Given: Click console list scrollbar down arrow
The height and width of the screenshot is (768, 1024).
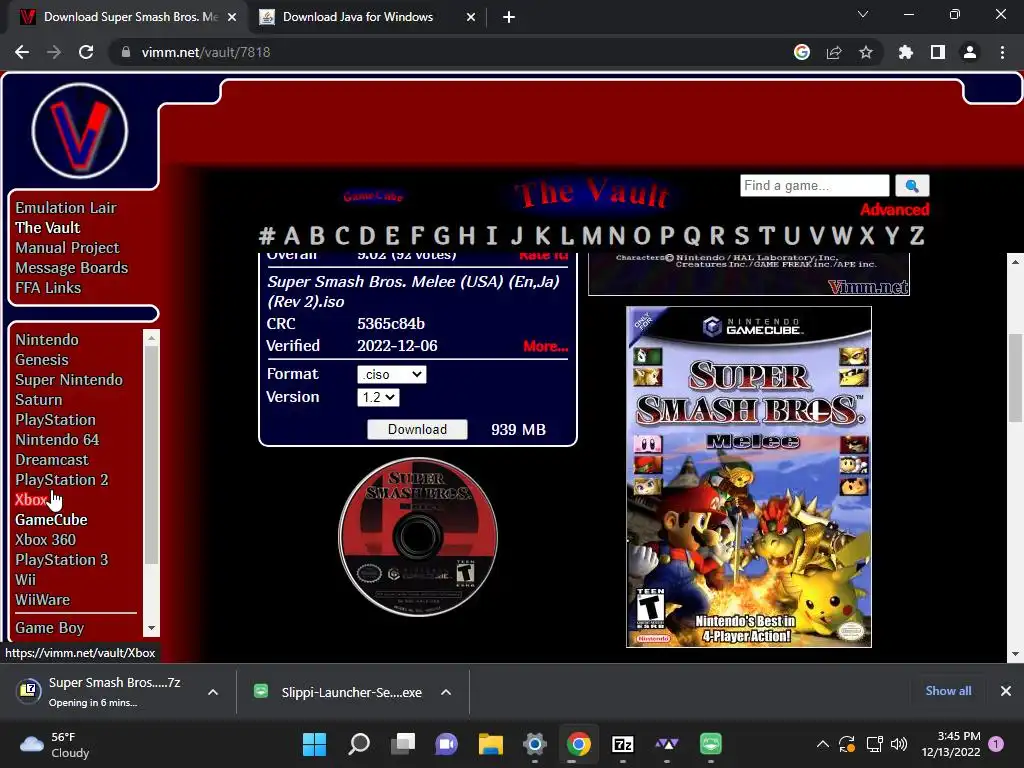Looking at the screenshot, I should tap(152, 628).
